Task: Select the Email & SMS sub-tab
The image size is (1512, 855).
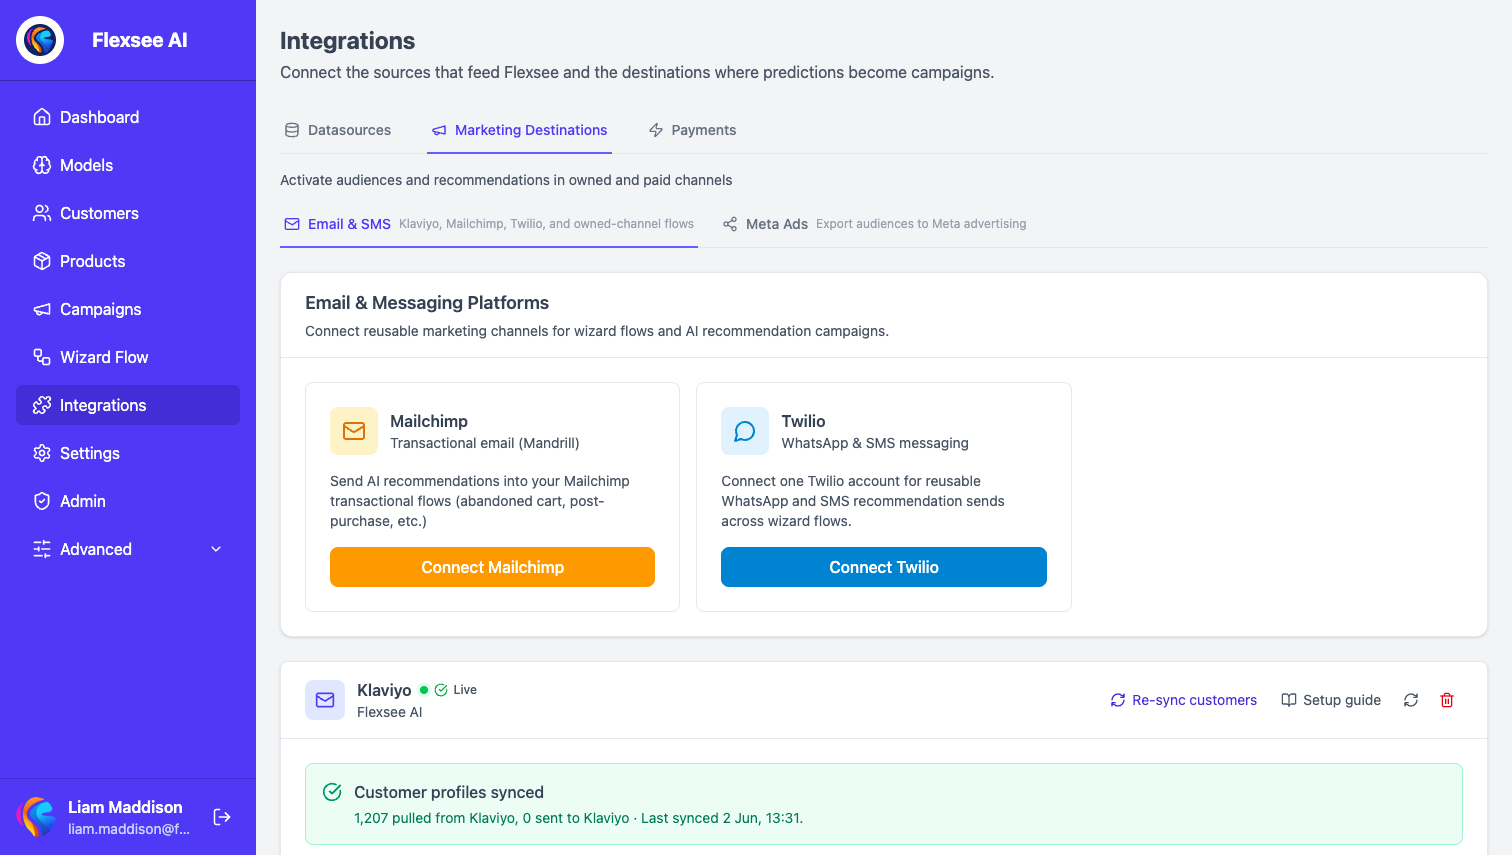Action: coord(489,224)
